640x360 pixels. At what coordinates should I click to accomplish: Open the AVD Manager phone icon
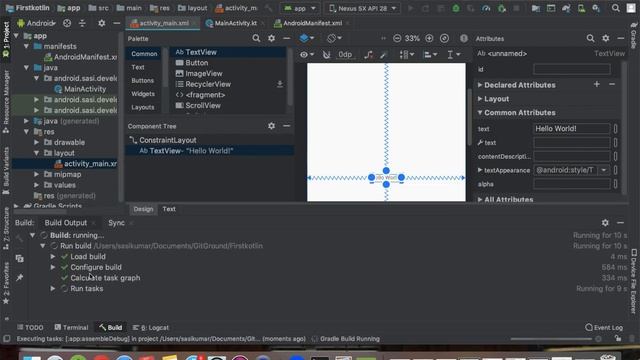pos(581,8)
